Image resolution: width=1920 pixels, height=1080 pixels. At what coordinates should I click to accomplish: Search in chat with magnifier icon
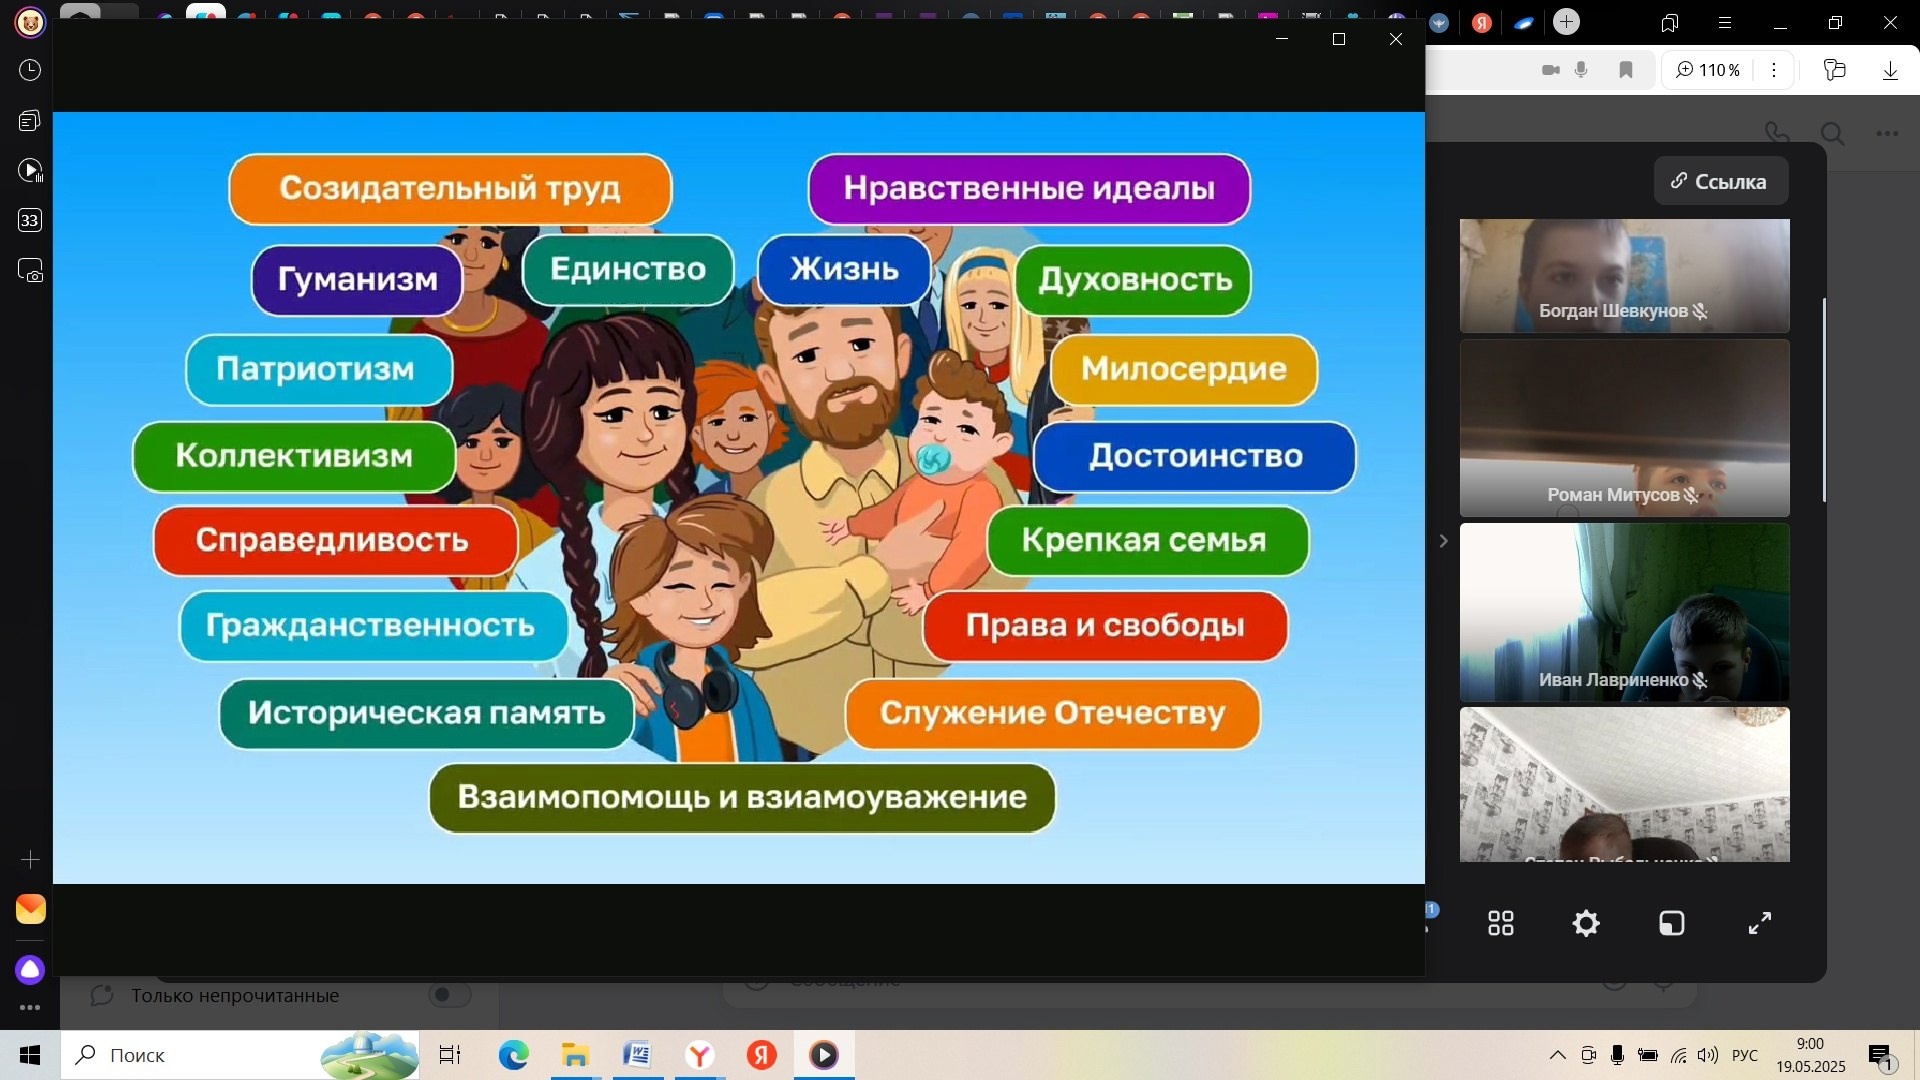(1833, 133)
